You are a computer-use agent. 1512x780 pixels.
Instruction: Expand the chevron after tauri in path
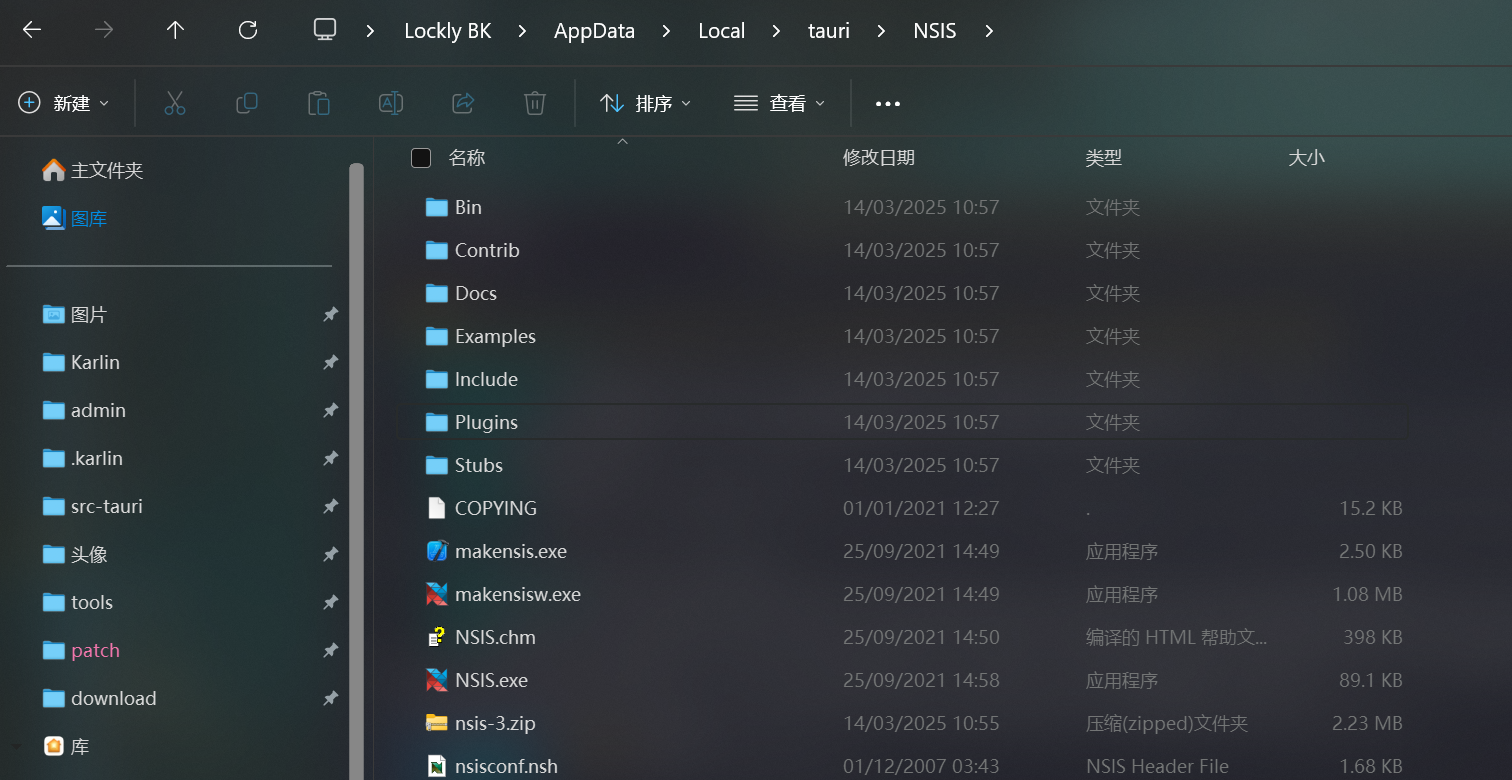pos(881,31)
